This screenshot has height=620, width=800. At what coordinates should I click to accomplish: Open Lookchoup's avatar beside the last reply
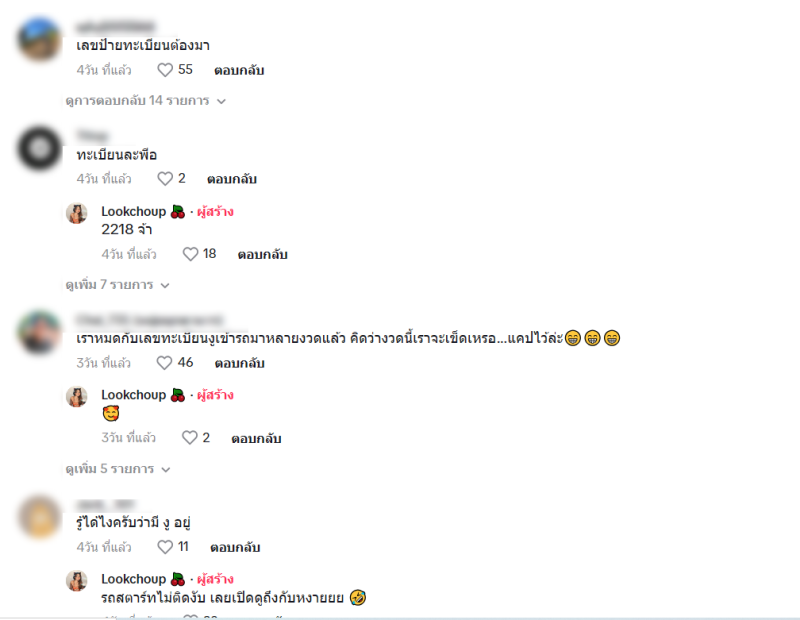coord(77,581)
